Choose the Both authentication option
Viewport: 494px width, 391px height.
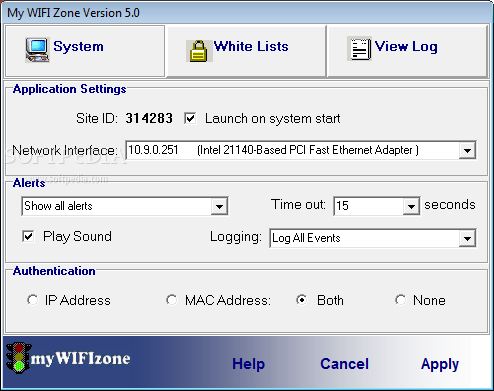pyautogui.click(x=302, y=300)
